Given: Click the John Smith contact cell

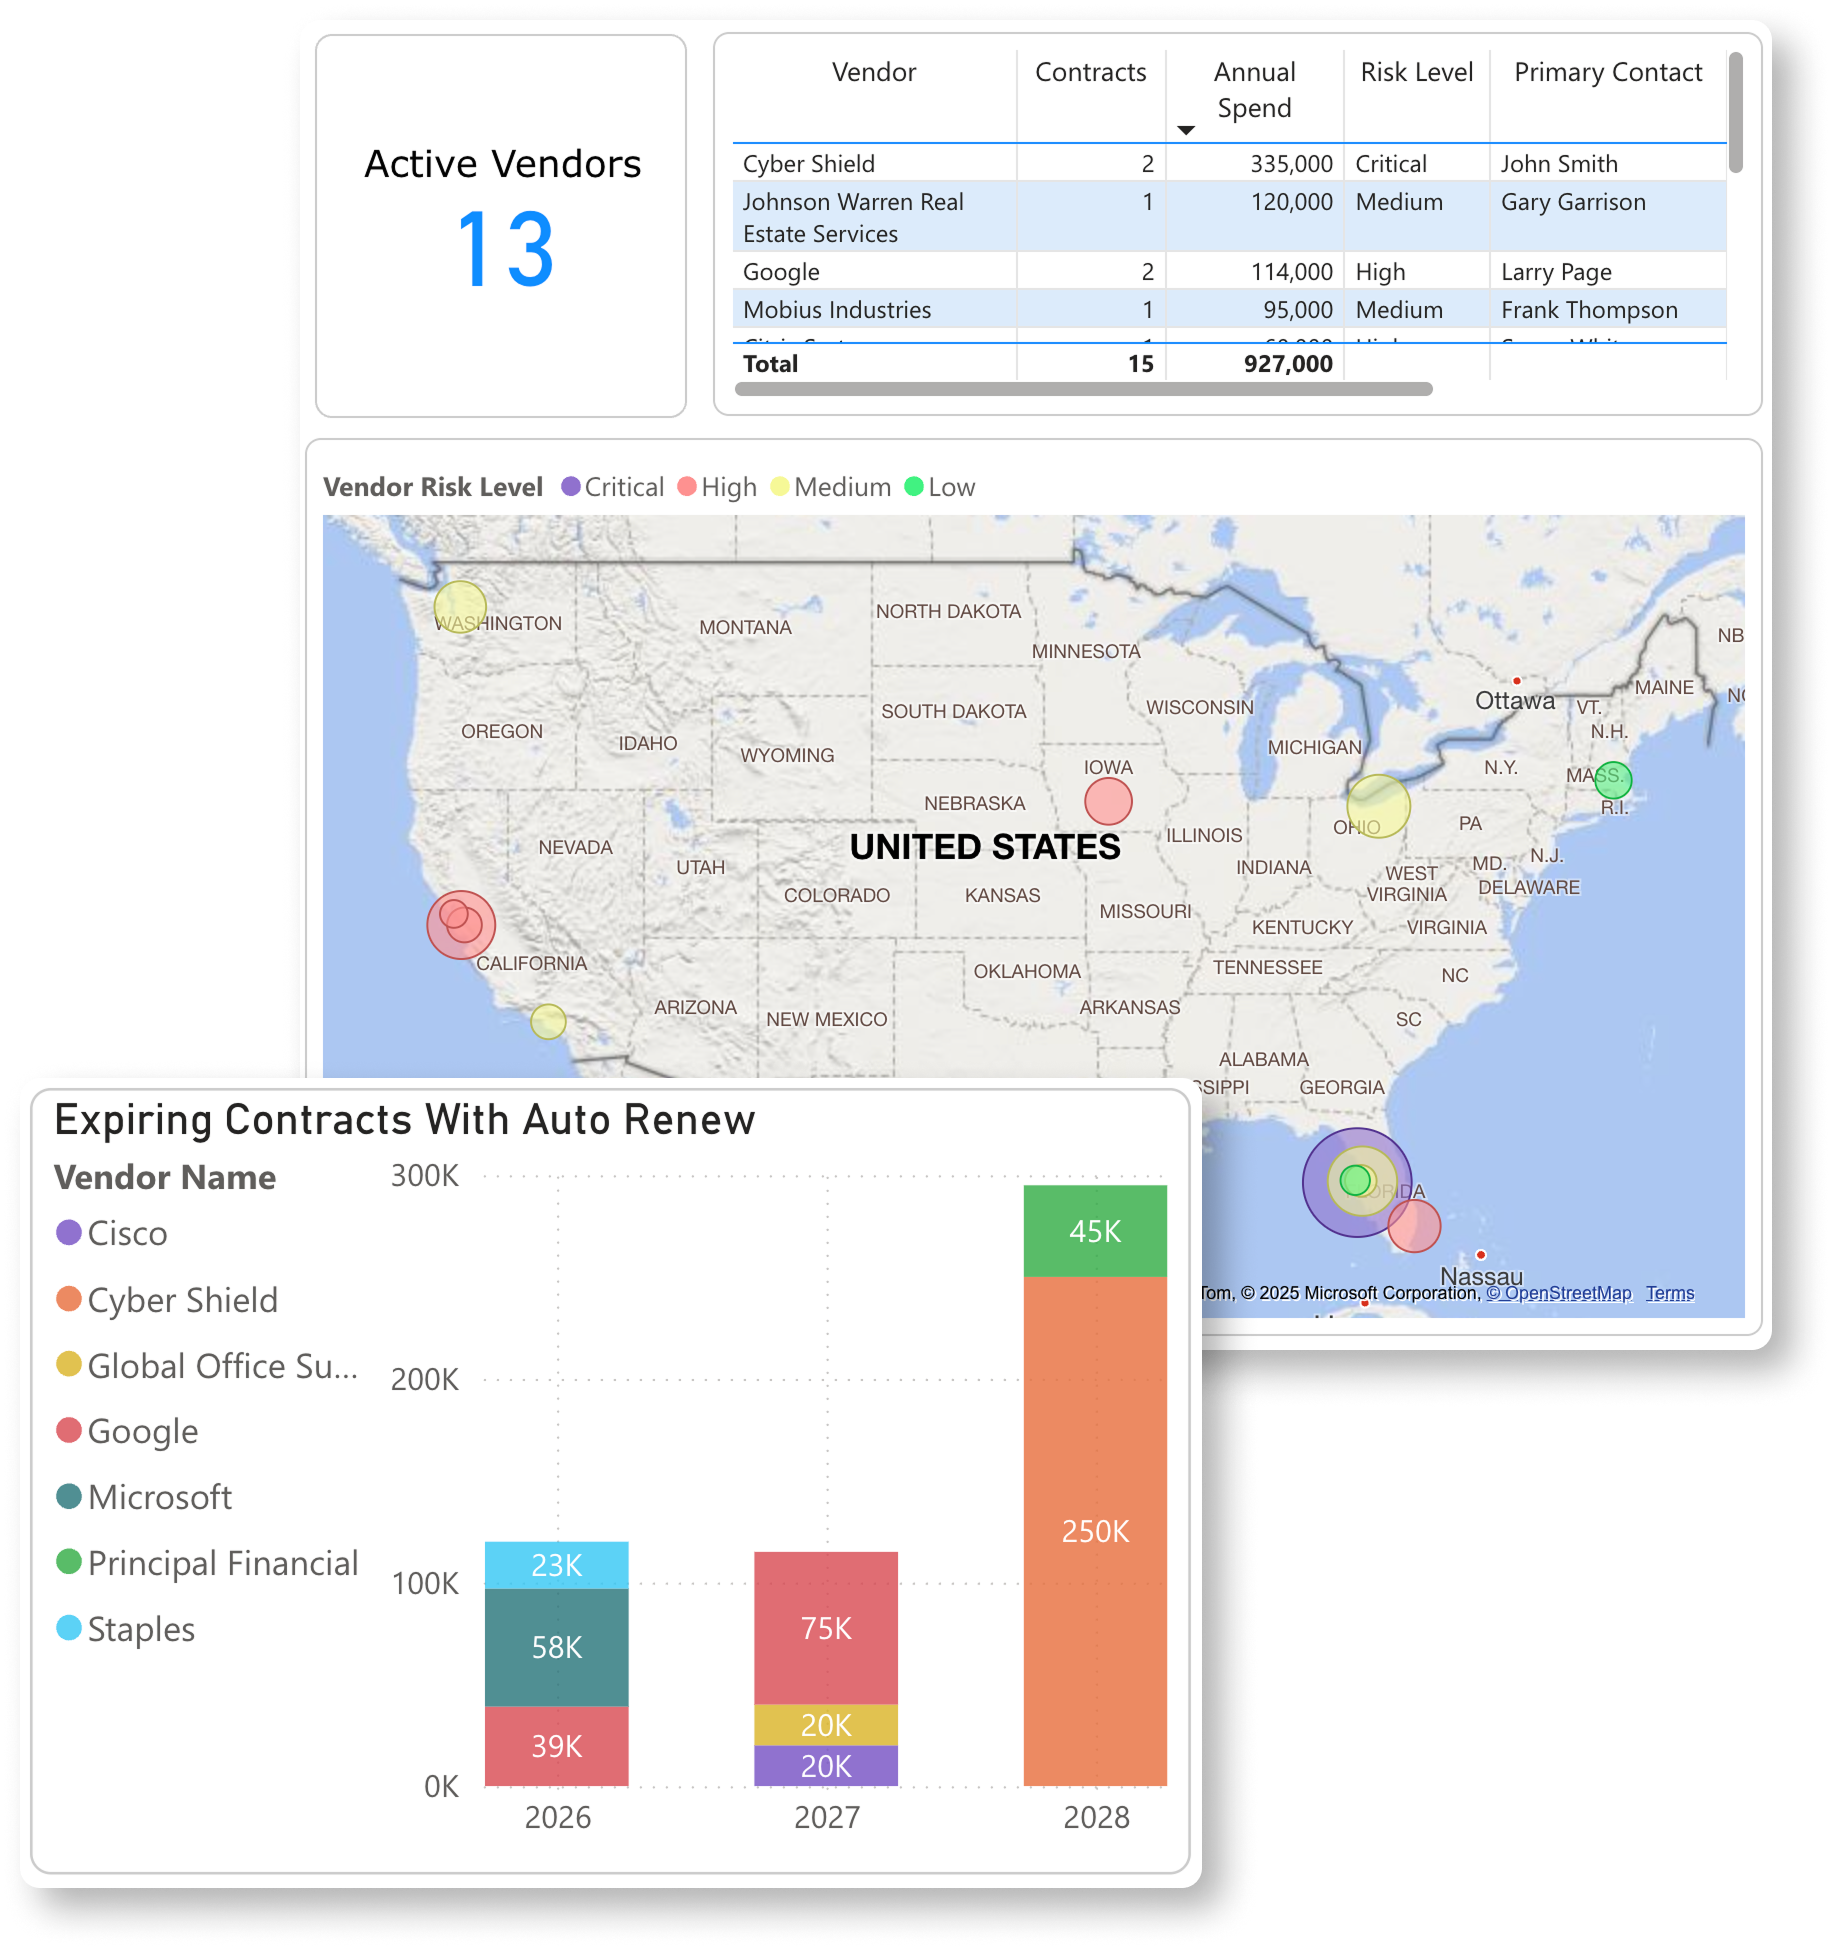Looking at the screenshot, I should click(x=1559, y=163).
